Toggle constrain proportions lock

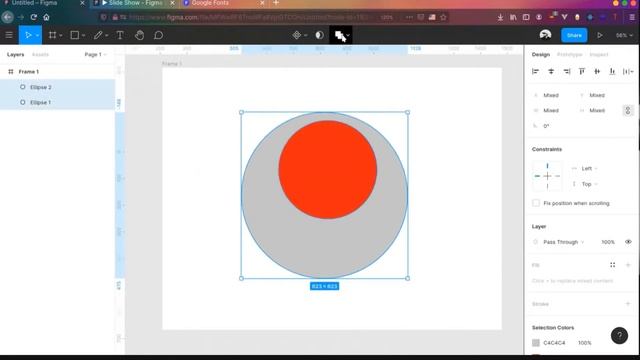tap(628, 110)
